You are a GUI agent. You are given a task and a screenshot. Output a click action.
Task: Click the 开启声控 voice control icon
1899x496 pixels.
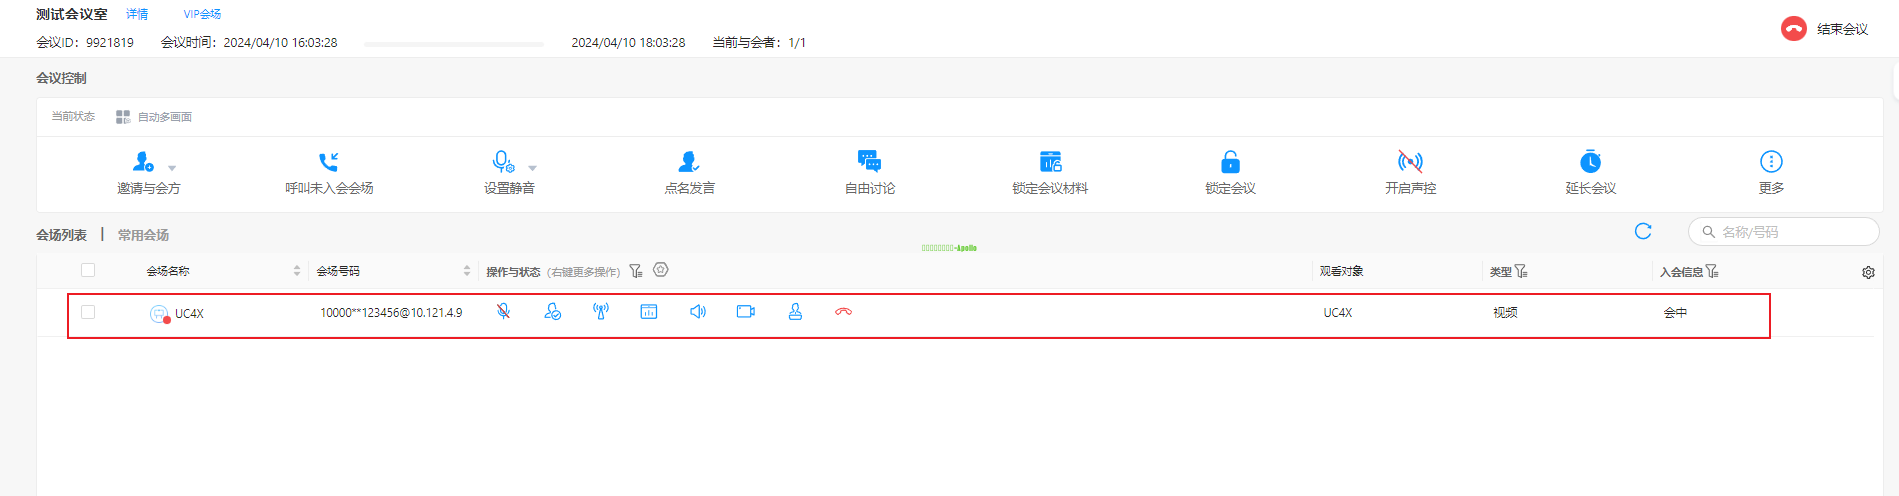1410,162
